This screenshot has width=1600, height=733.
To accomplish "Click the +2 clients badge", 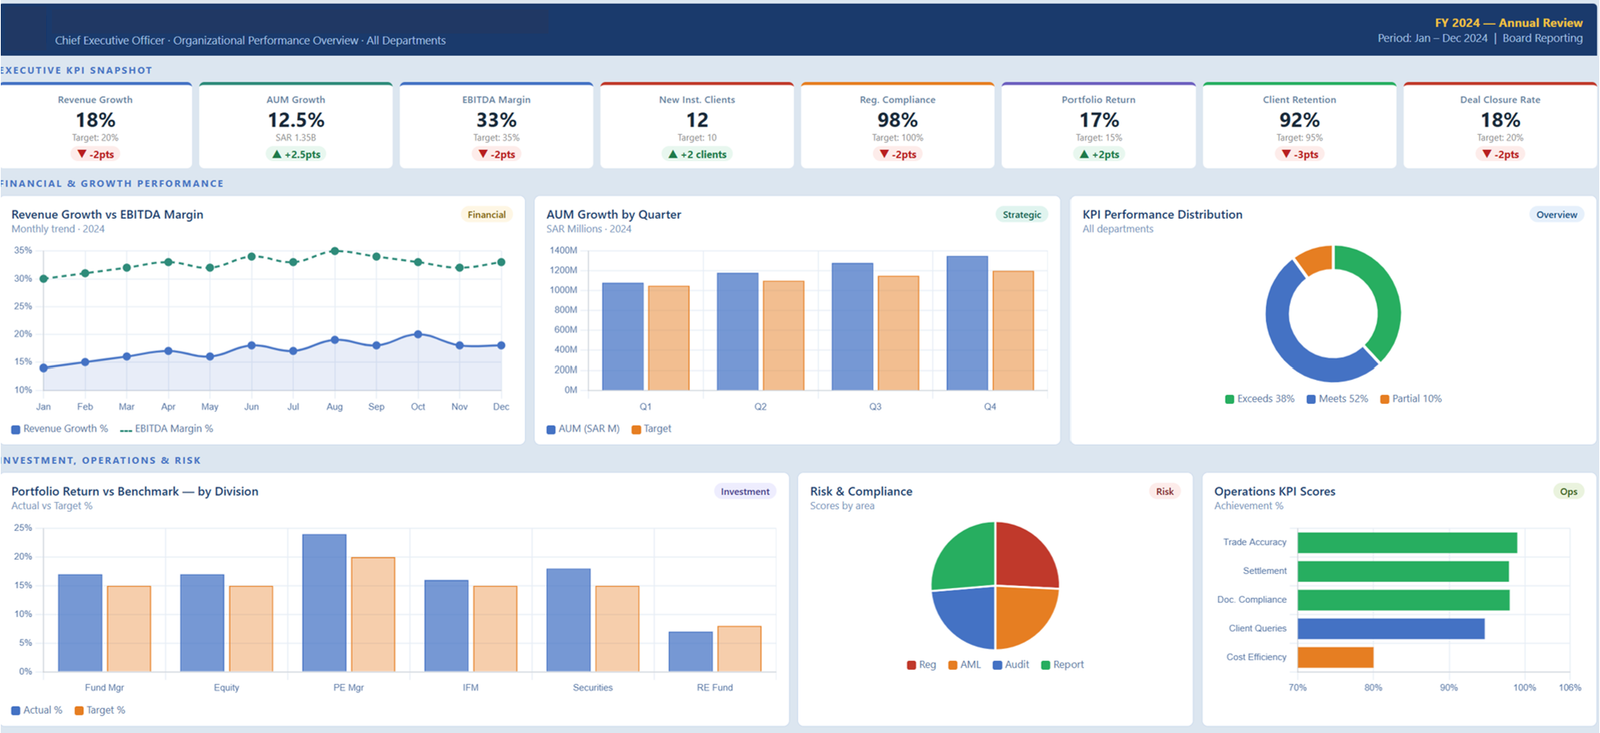I will 697,154.
